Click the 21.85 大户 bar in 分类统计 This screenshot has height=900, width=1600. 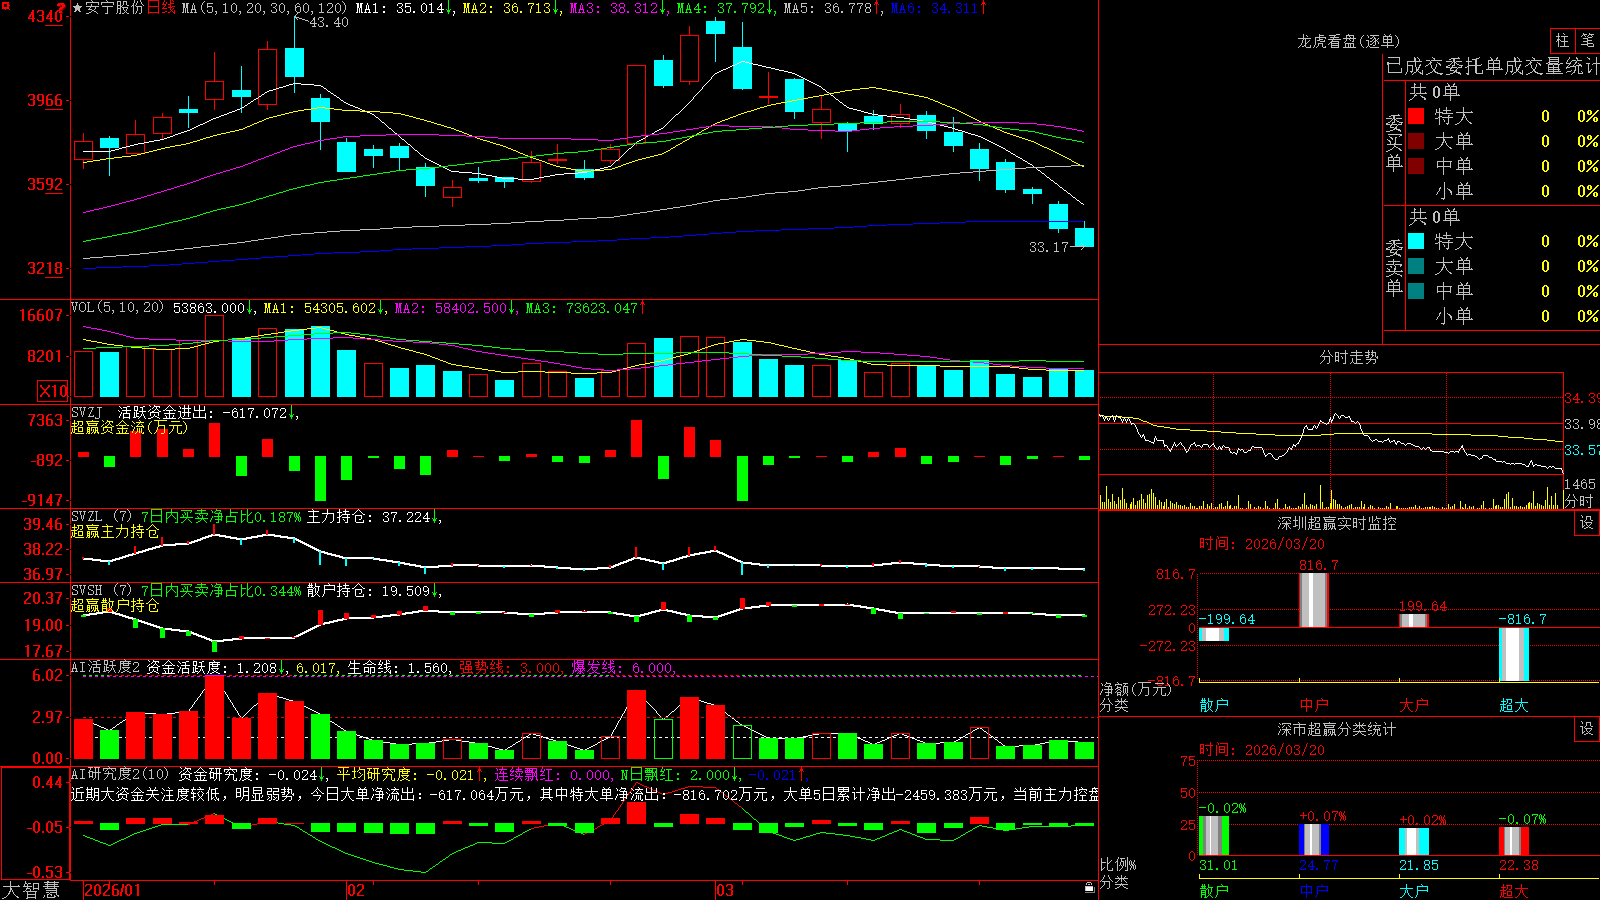(x=1414, y=842)
